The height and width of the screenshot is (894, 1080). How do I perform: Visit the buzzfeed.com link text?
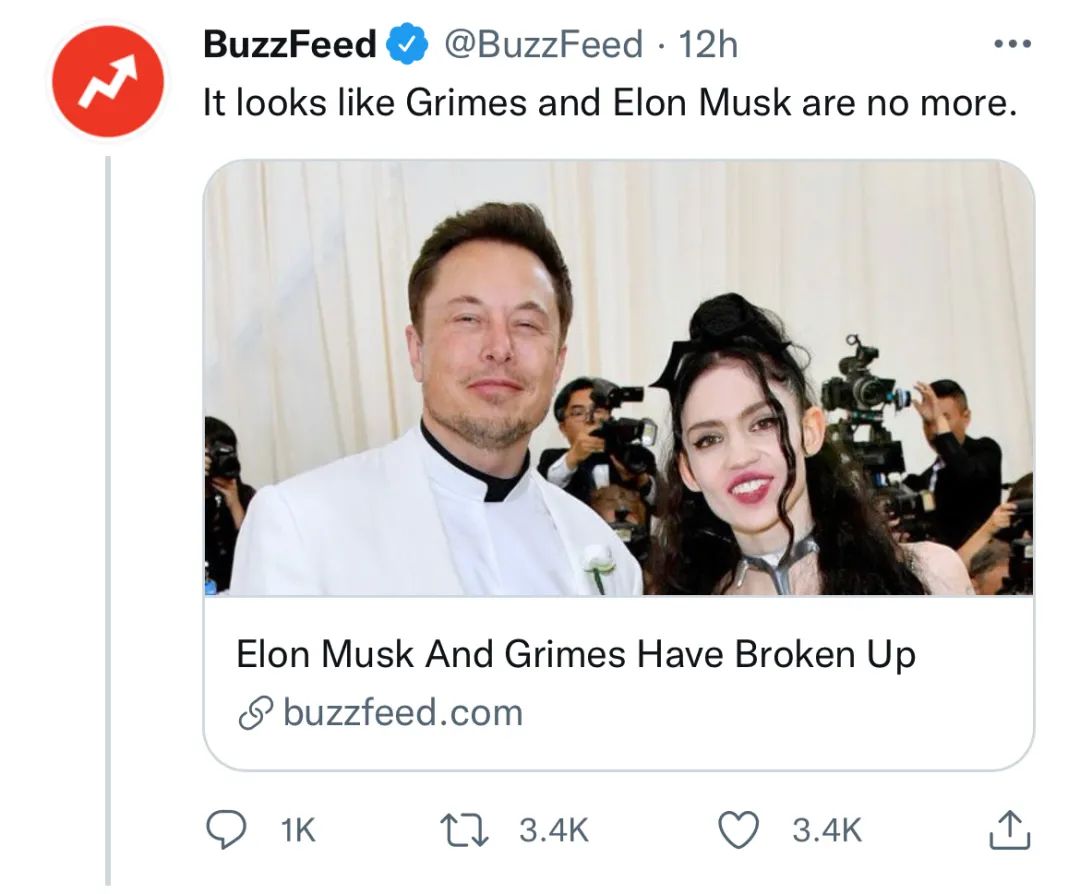point(403,713)
